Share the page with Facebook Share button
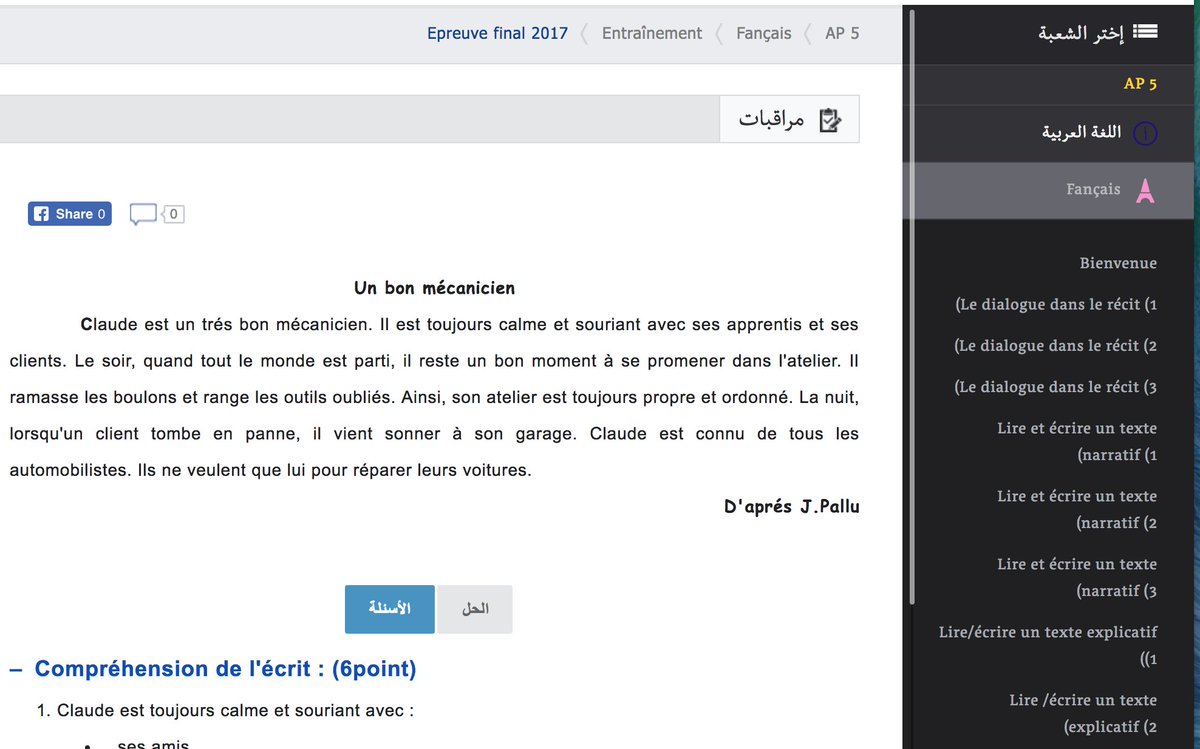 click(x=69, y=214)
